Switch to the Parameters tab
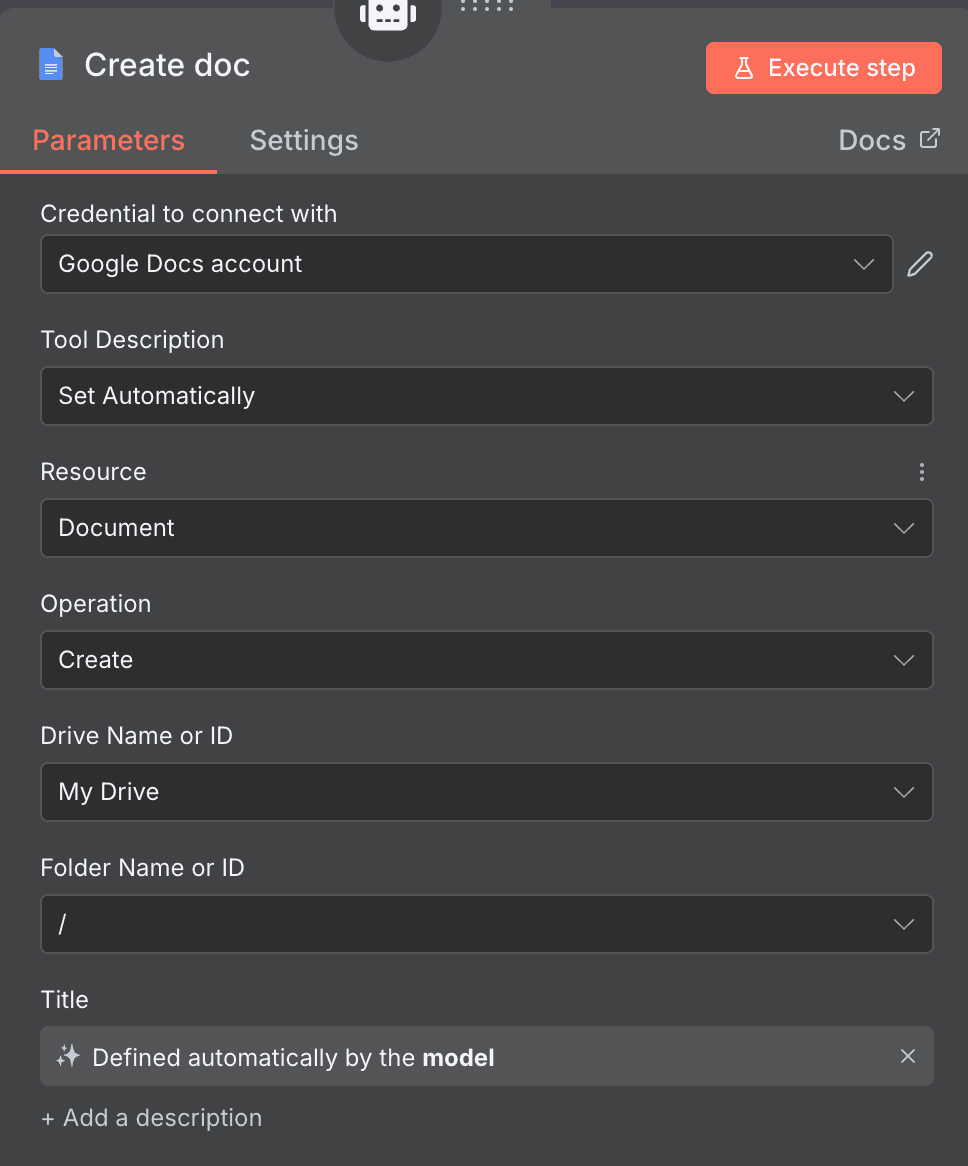 click(108, 141)
